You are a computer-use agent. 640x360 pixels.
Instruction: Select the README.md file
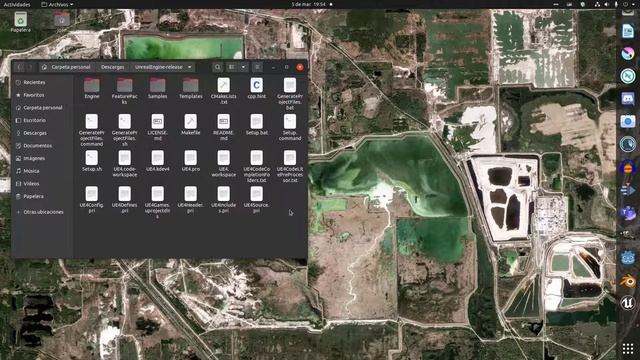tap(224, 127)
